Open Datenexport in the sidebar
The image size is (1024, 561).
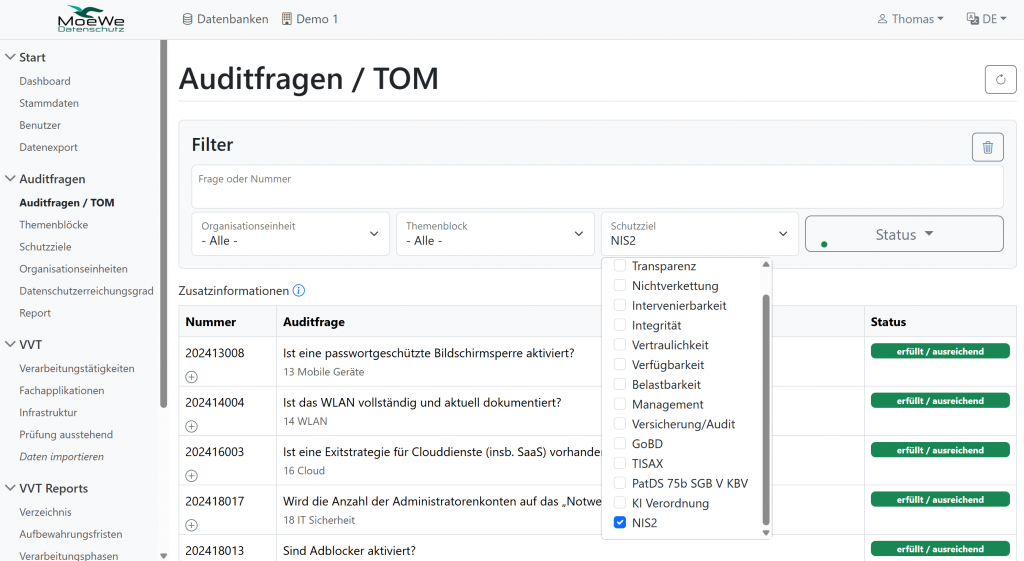(48, 147)
